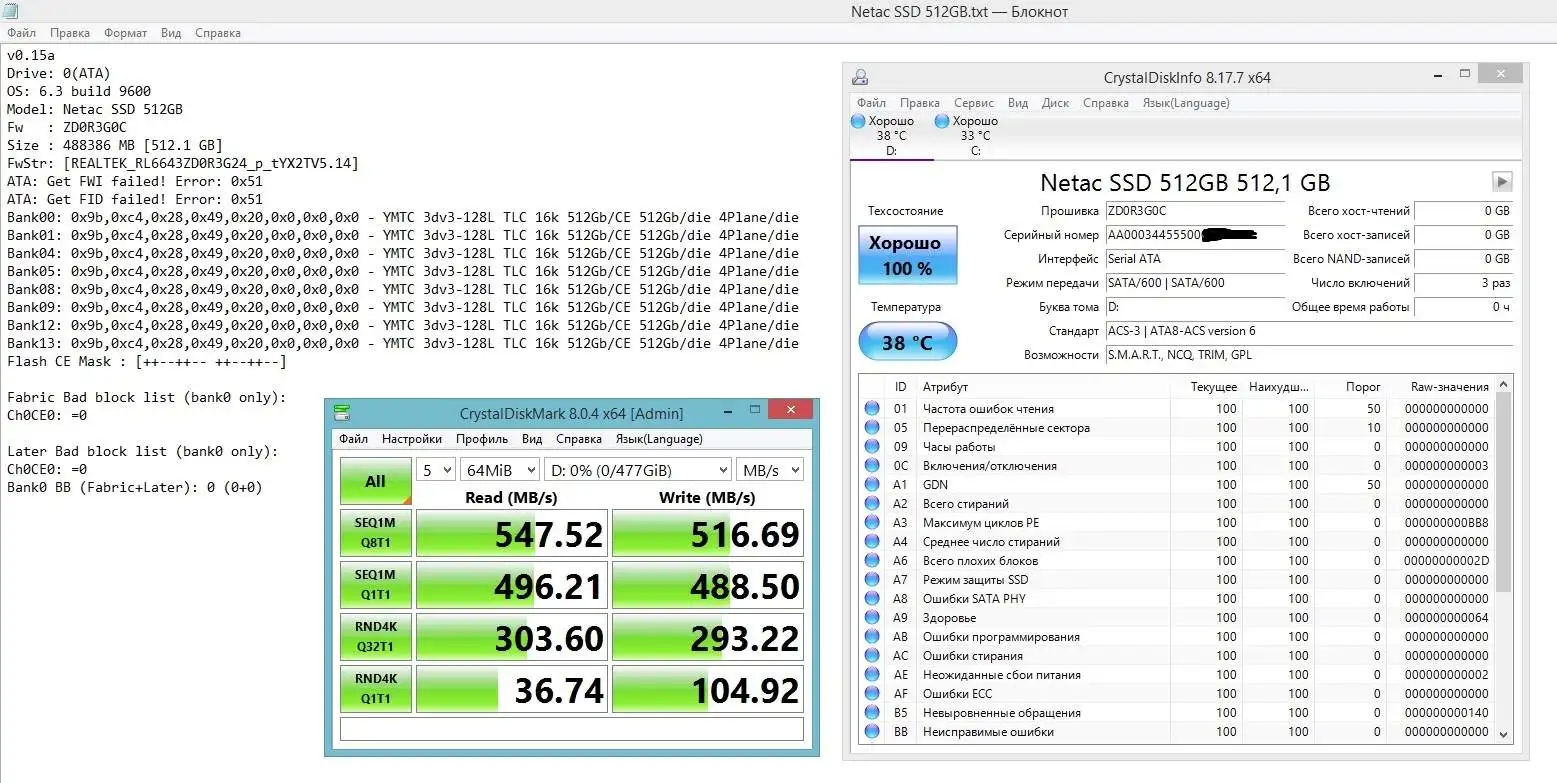Click the raw value 000000000BB8
Screen dimensions: 1557x783
[x=1446, y=522]
